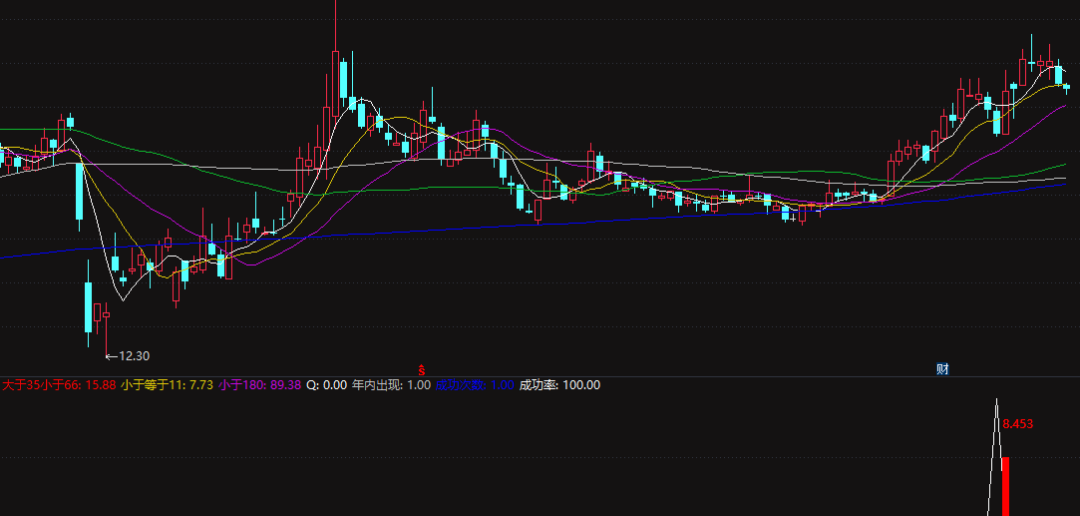Click the arrow beside the 12.30 low price

[111, 355]
